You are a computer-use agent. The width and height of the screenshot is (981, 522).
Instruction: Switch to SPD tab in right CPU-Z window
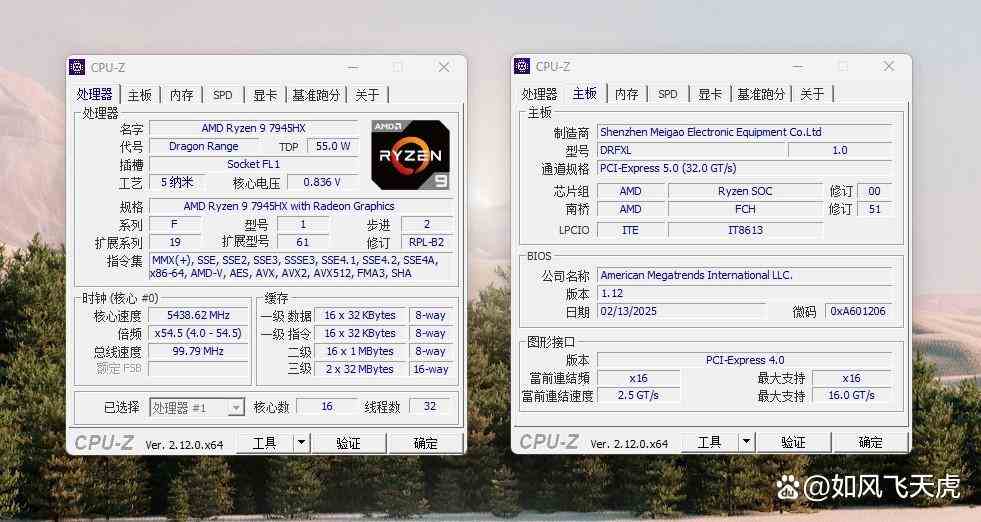(668, 94)
